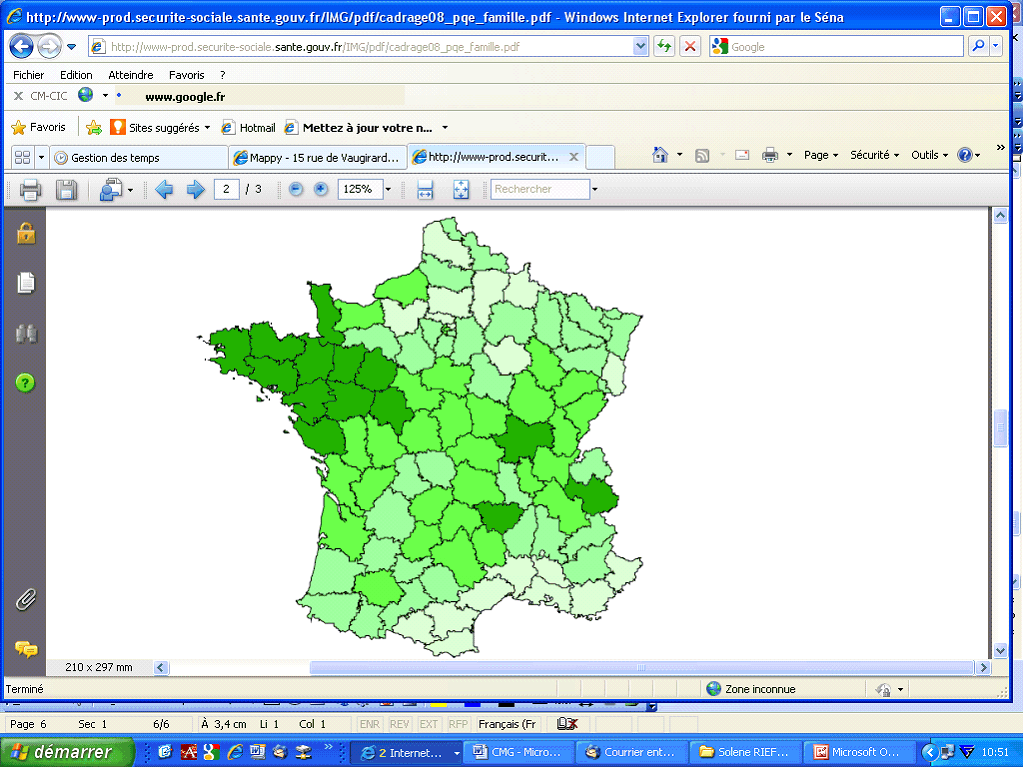Open the security lock panel
1024x768 pixels.
click(x=25, y=233)
